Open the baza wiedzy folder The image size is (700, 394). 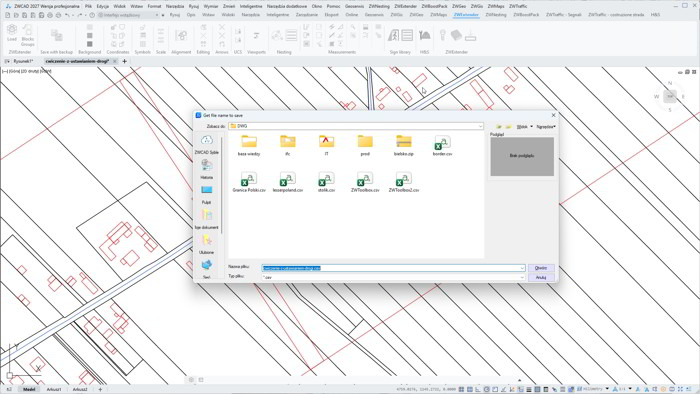[249, 145]
